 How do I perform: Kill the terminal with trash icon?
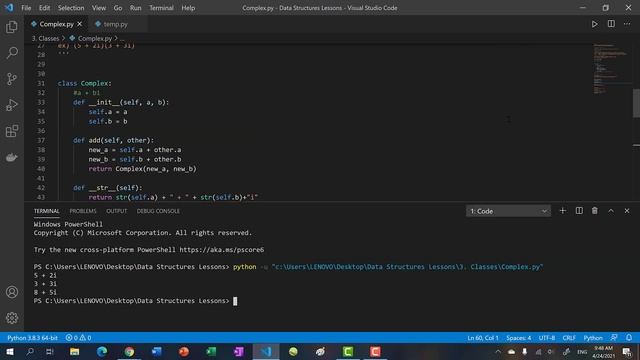point(595,211)
